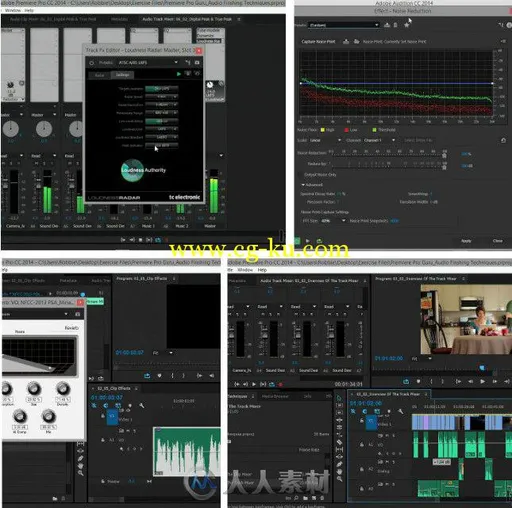Screen dimensions: 512x508
Task: Choose the Zoom tool beside the Track Mixer timeline
Action: [339, 479]
